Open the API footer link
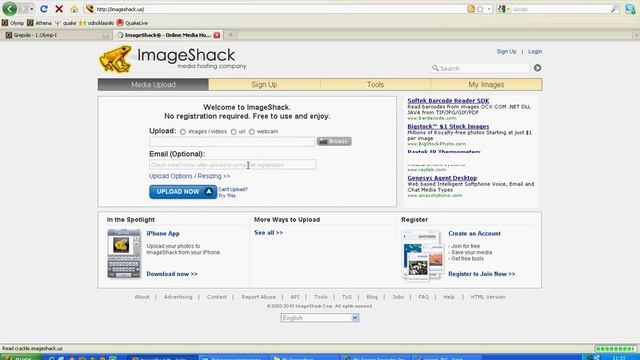640x360 pixels. 295,297
